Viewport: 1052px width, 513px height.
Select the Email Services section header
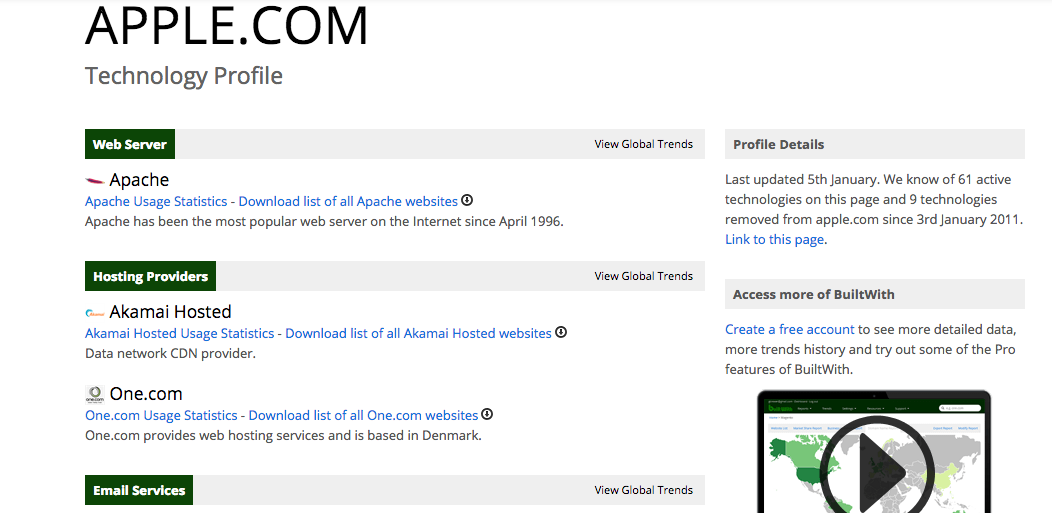pyautogui.click(x=139, y=490)
